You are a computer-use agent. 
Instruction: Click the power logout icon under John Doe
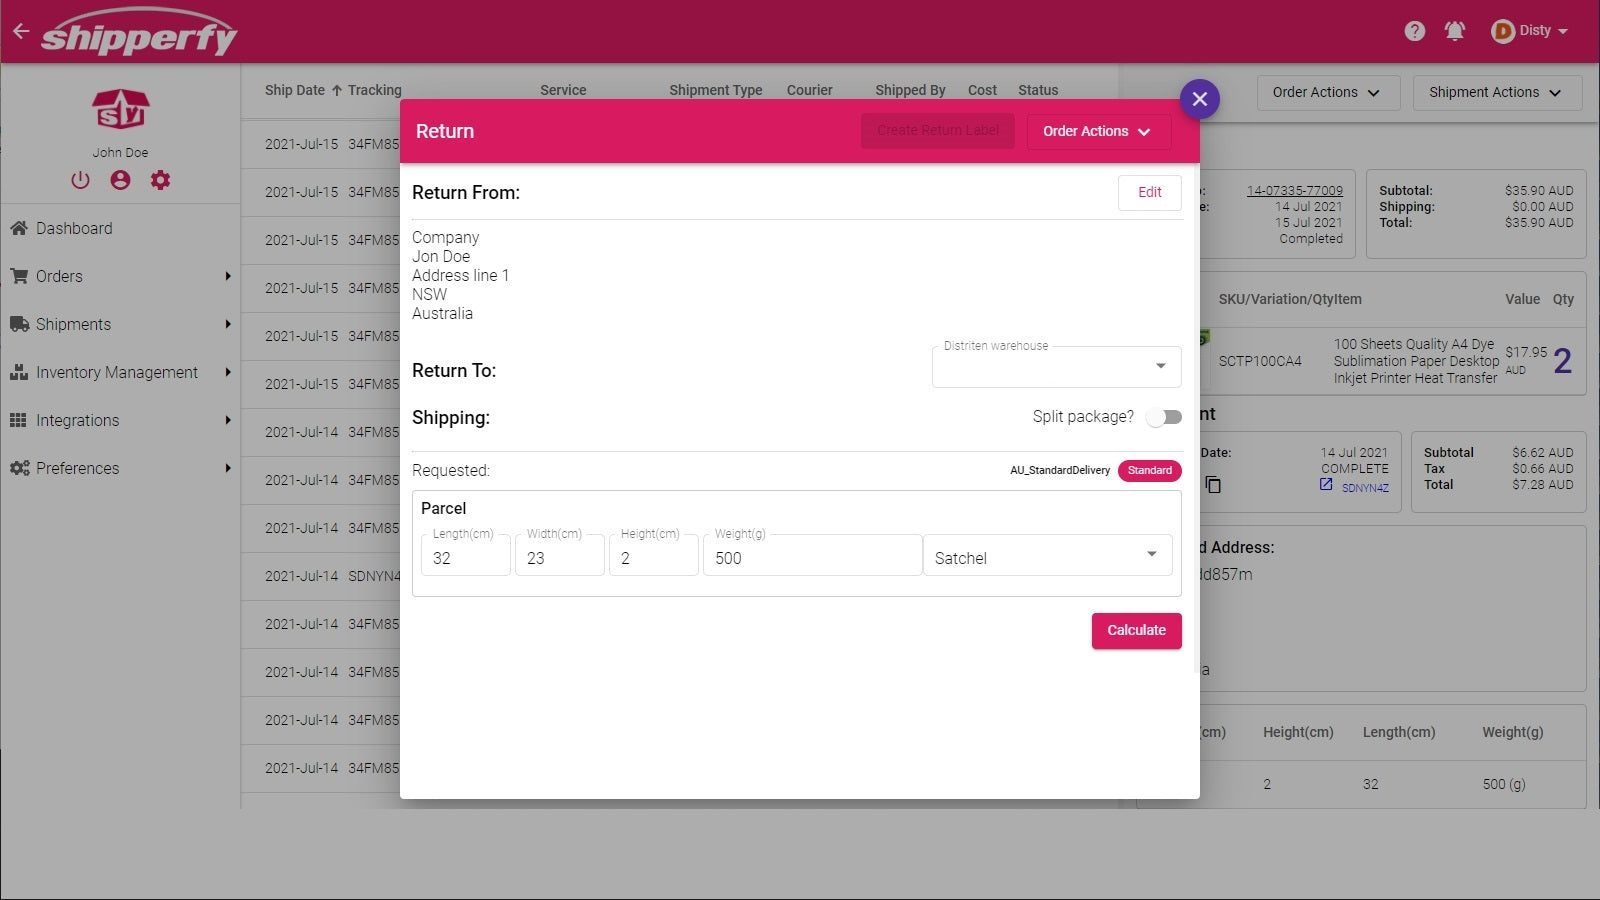point(80,180)
